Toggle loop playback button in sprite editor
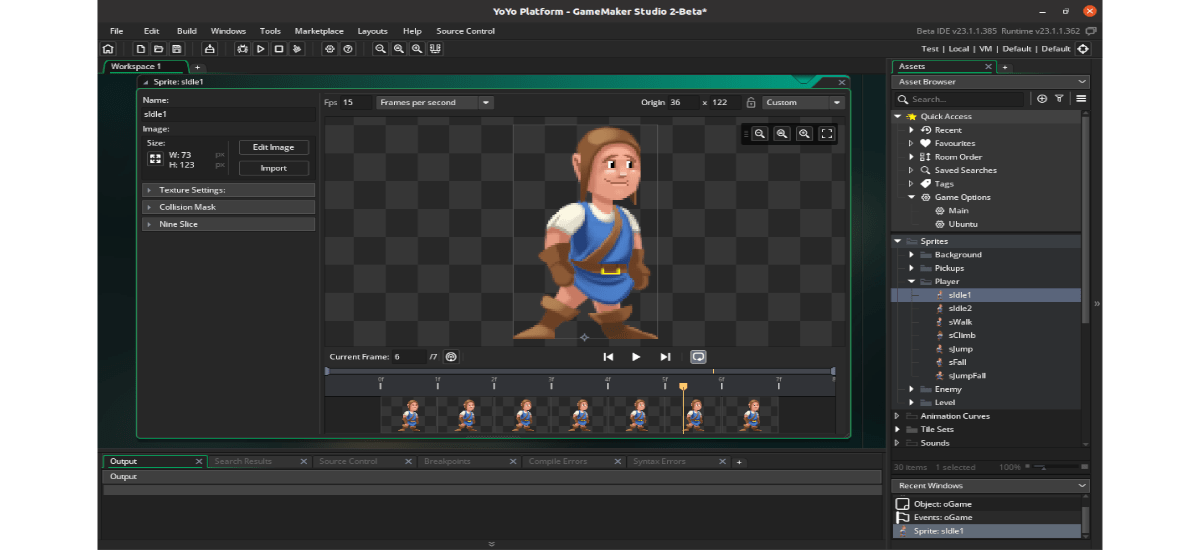The height and width of the screenshot is (550, 1200). point(698,357)
